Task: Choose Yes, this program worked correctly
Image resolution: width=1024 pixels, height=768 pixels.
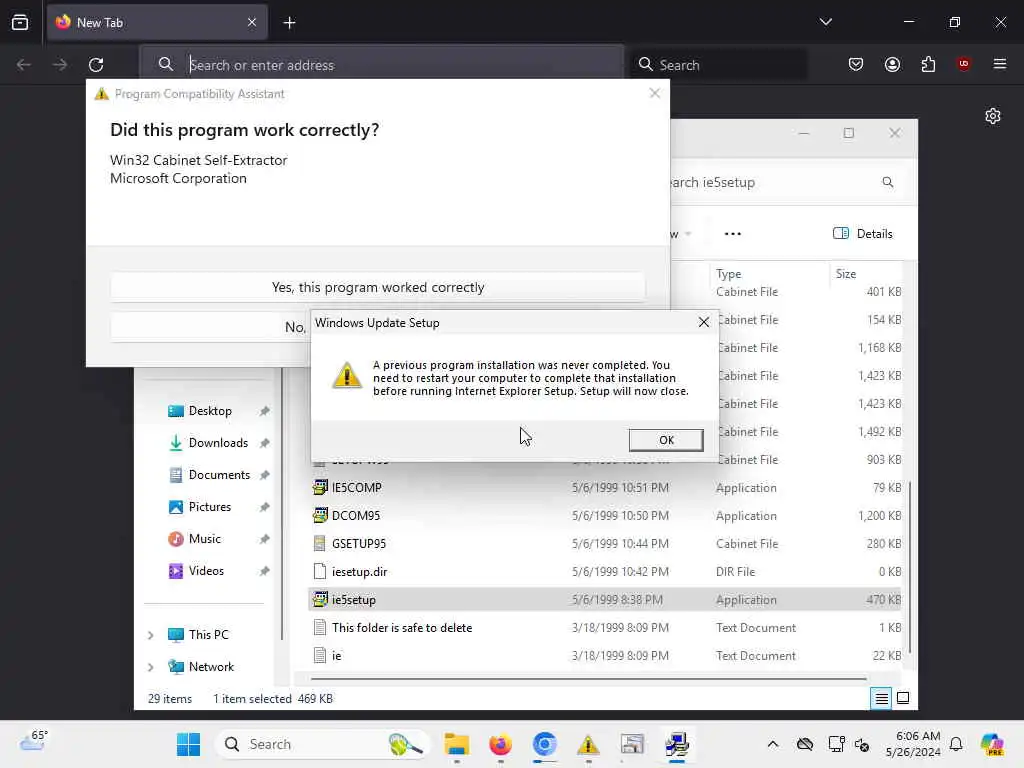Action: pyautogui.click(x=377, y=287)
